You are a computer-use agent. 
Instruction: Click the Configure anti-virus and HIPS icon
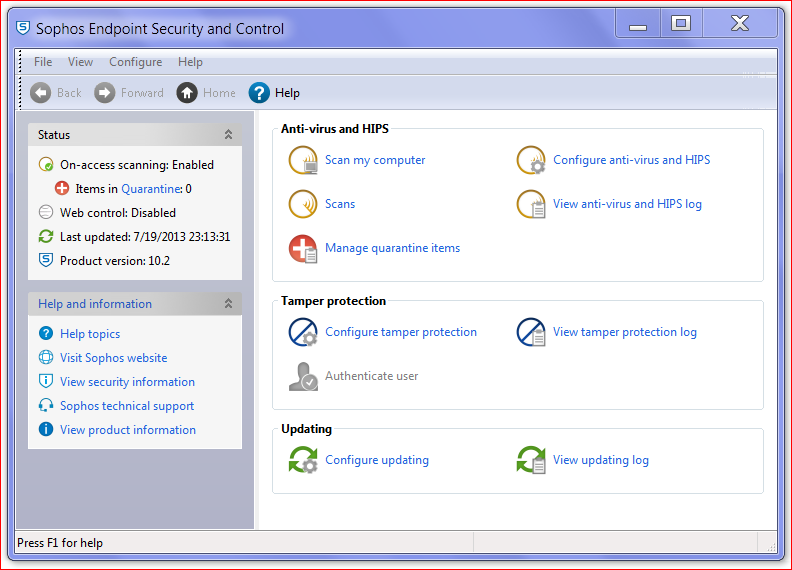pyautogui.click(x=531, y=160)
